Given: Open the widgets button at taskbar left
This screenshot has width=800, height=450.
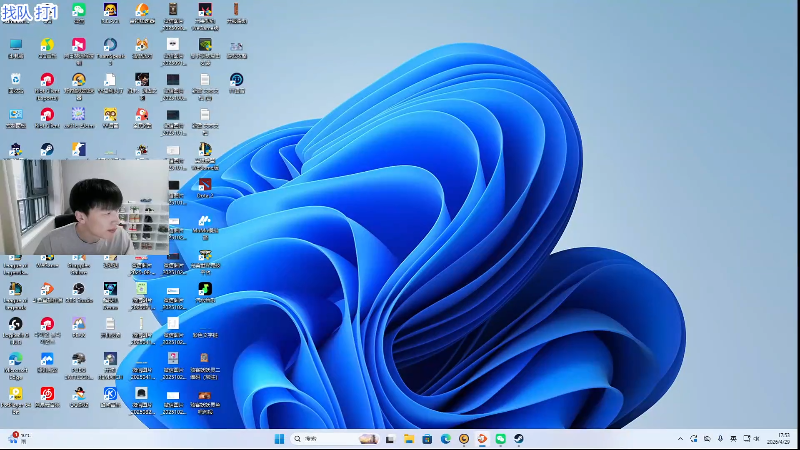Looking at the screenshot, I should pos(18,439).
